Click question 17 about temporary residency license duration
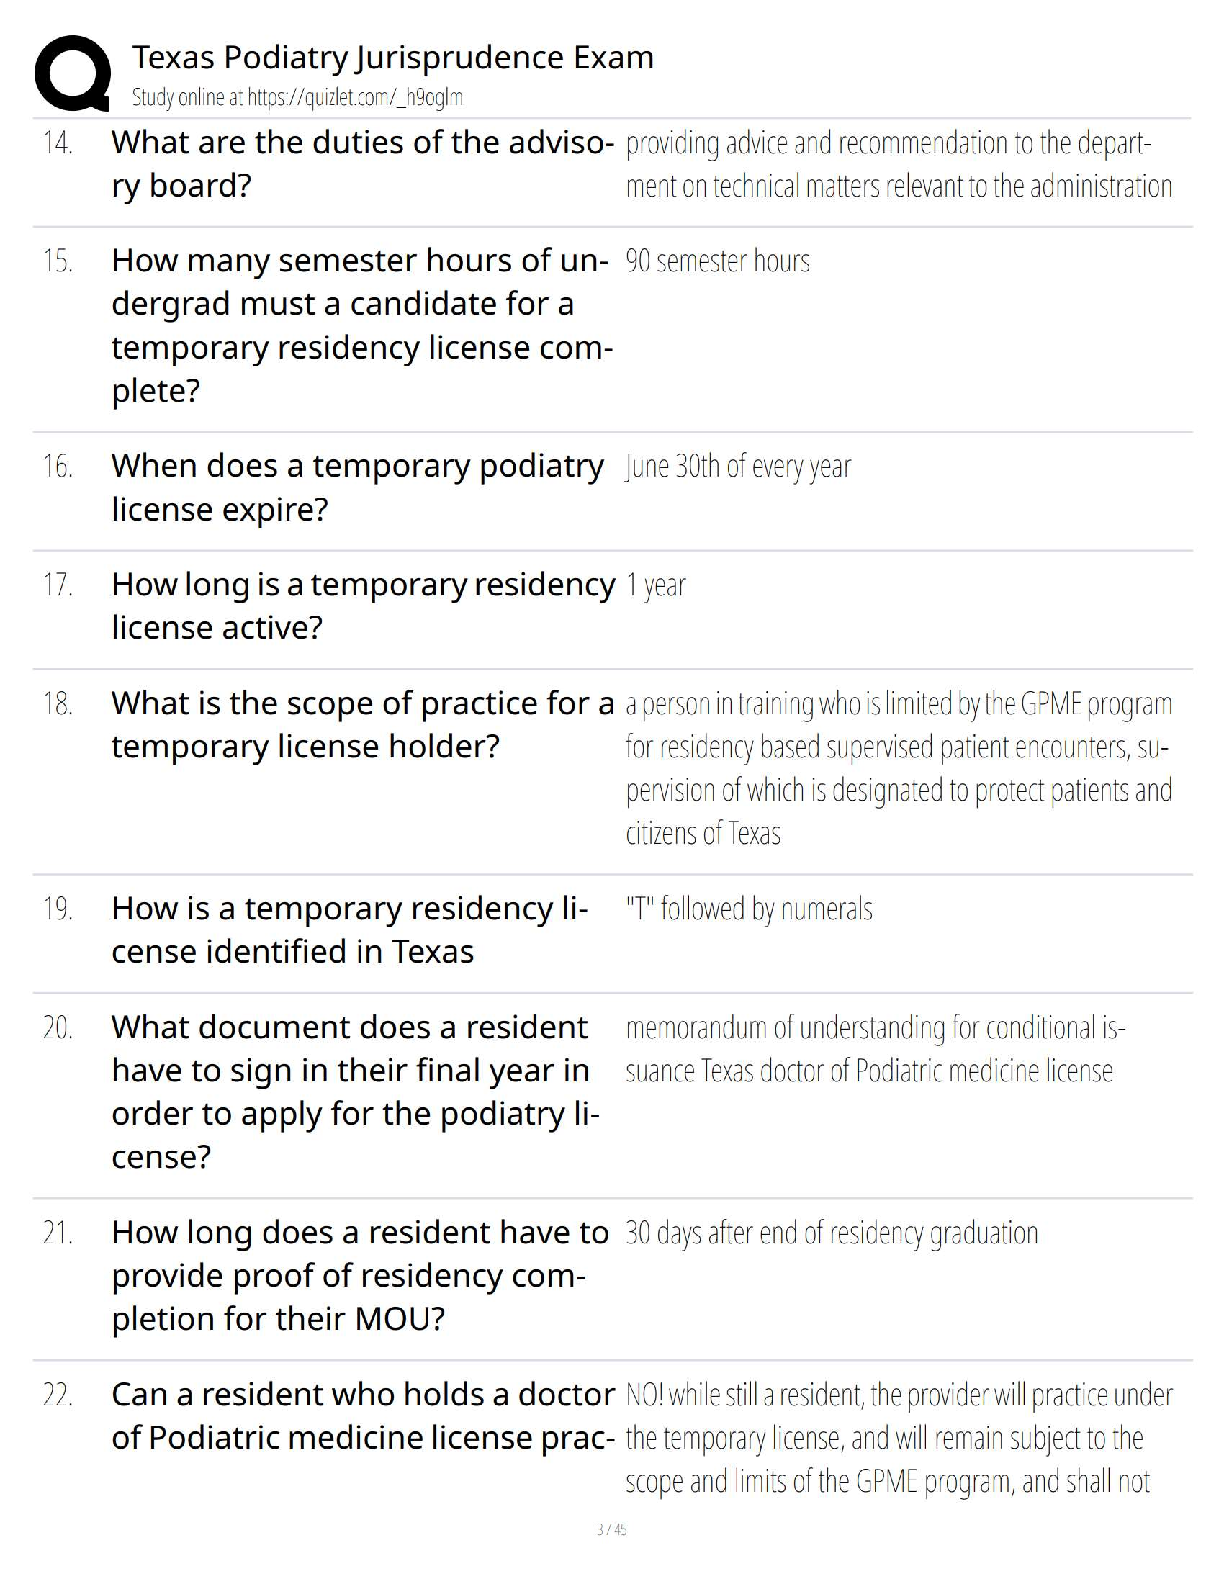This screenshot has width=1224, height=1584. click(x=363, y=605)
